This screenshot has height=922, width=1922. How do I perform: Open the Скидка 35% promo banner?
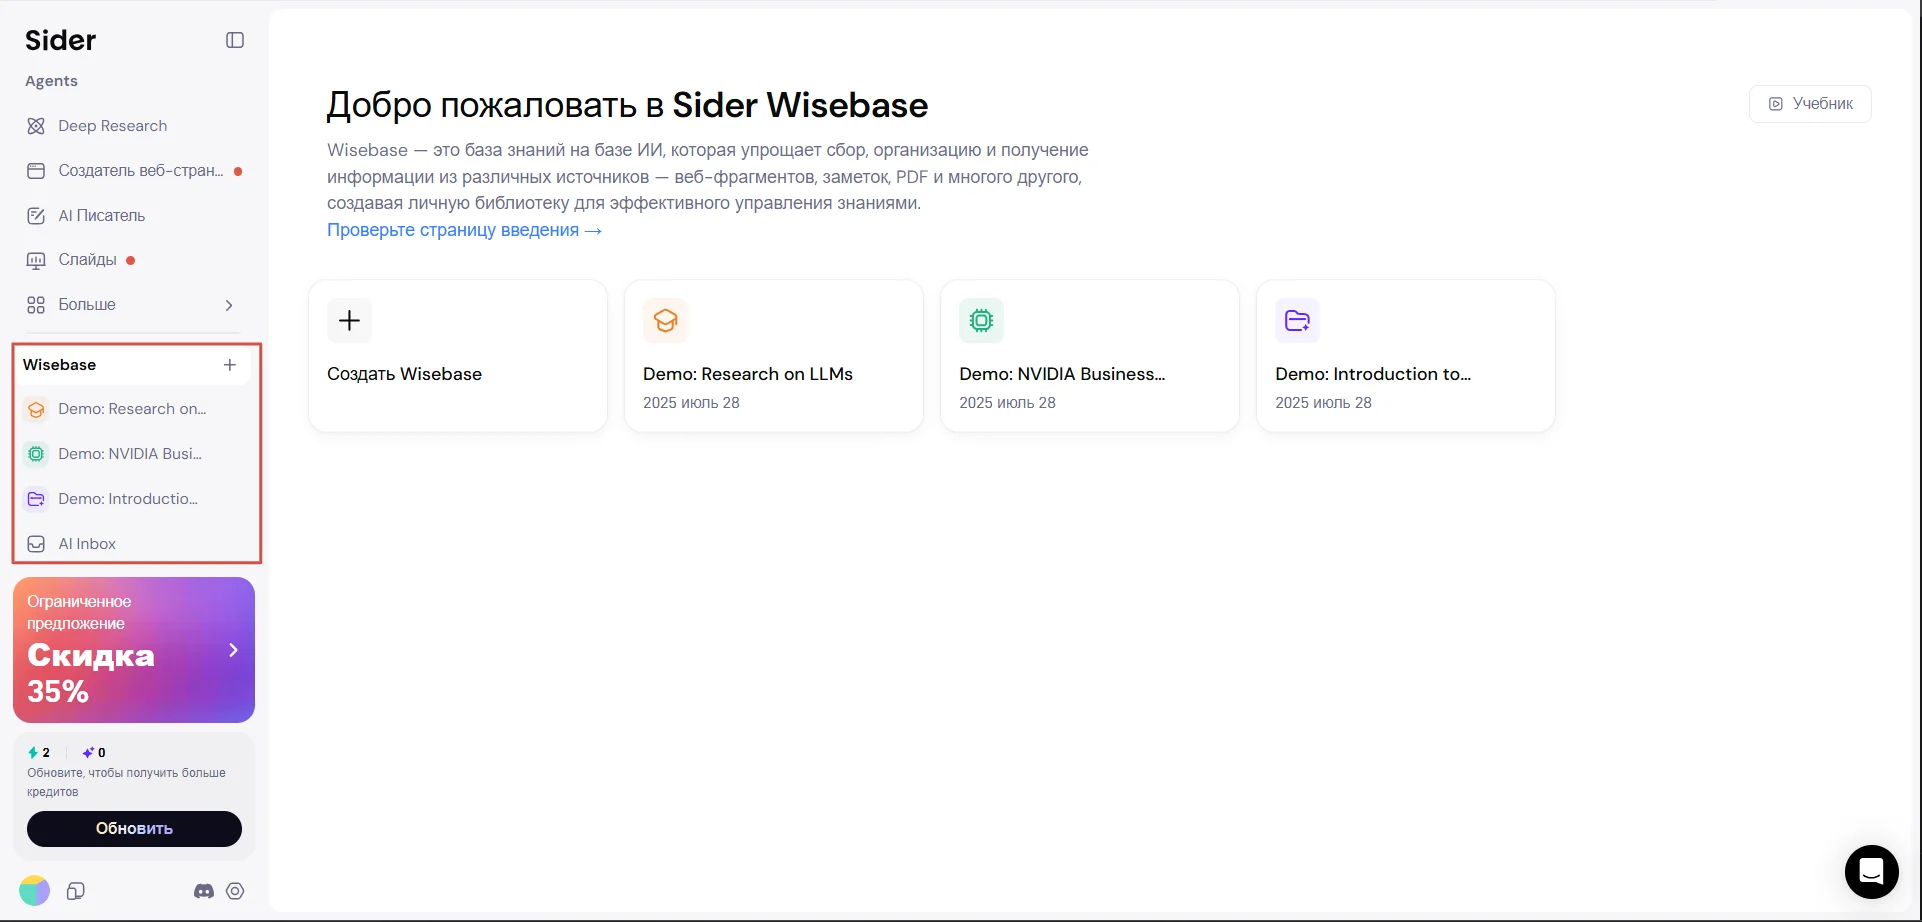pos(134,650)
